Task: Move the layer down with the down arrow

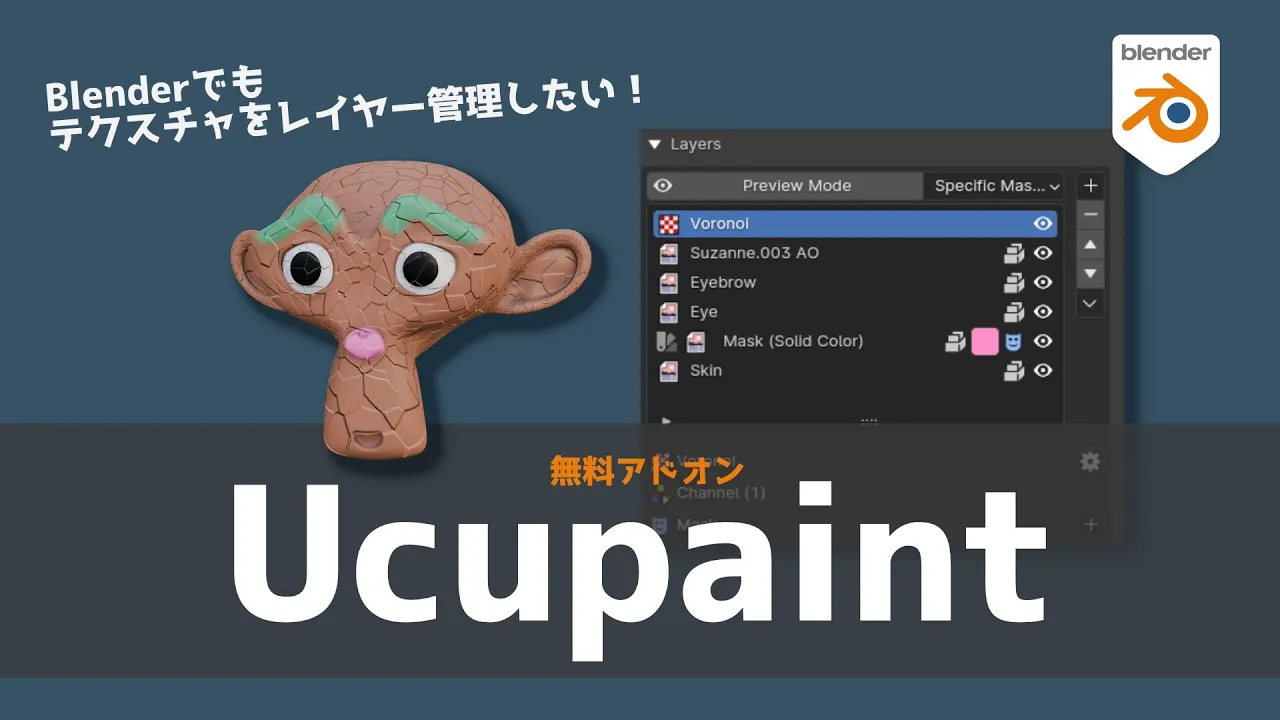Action: [x=1091, y=273]
